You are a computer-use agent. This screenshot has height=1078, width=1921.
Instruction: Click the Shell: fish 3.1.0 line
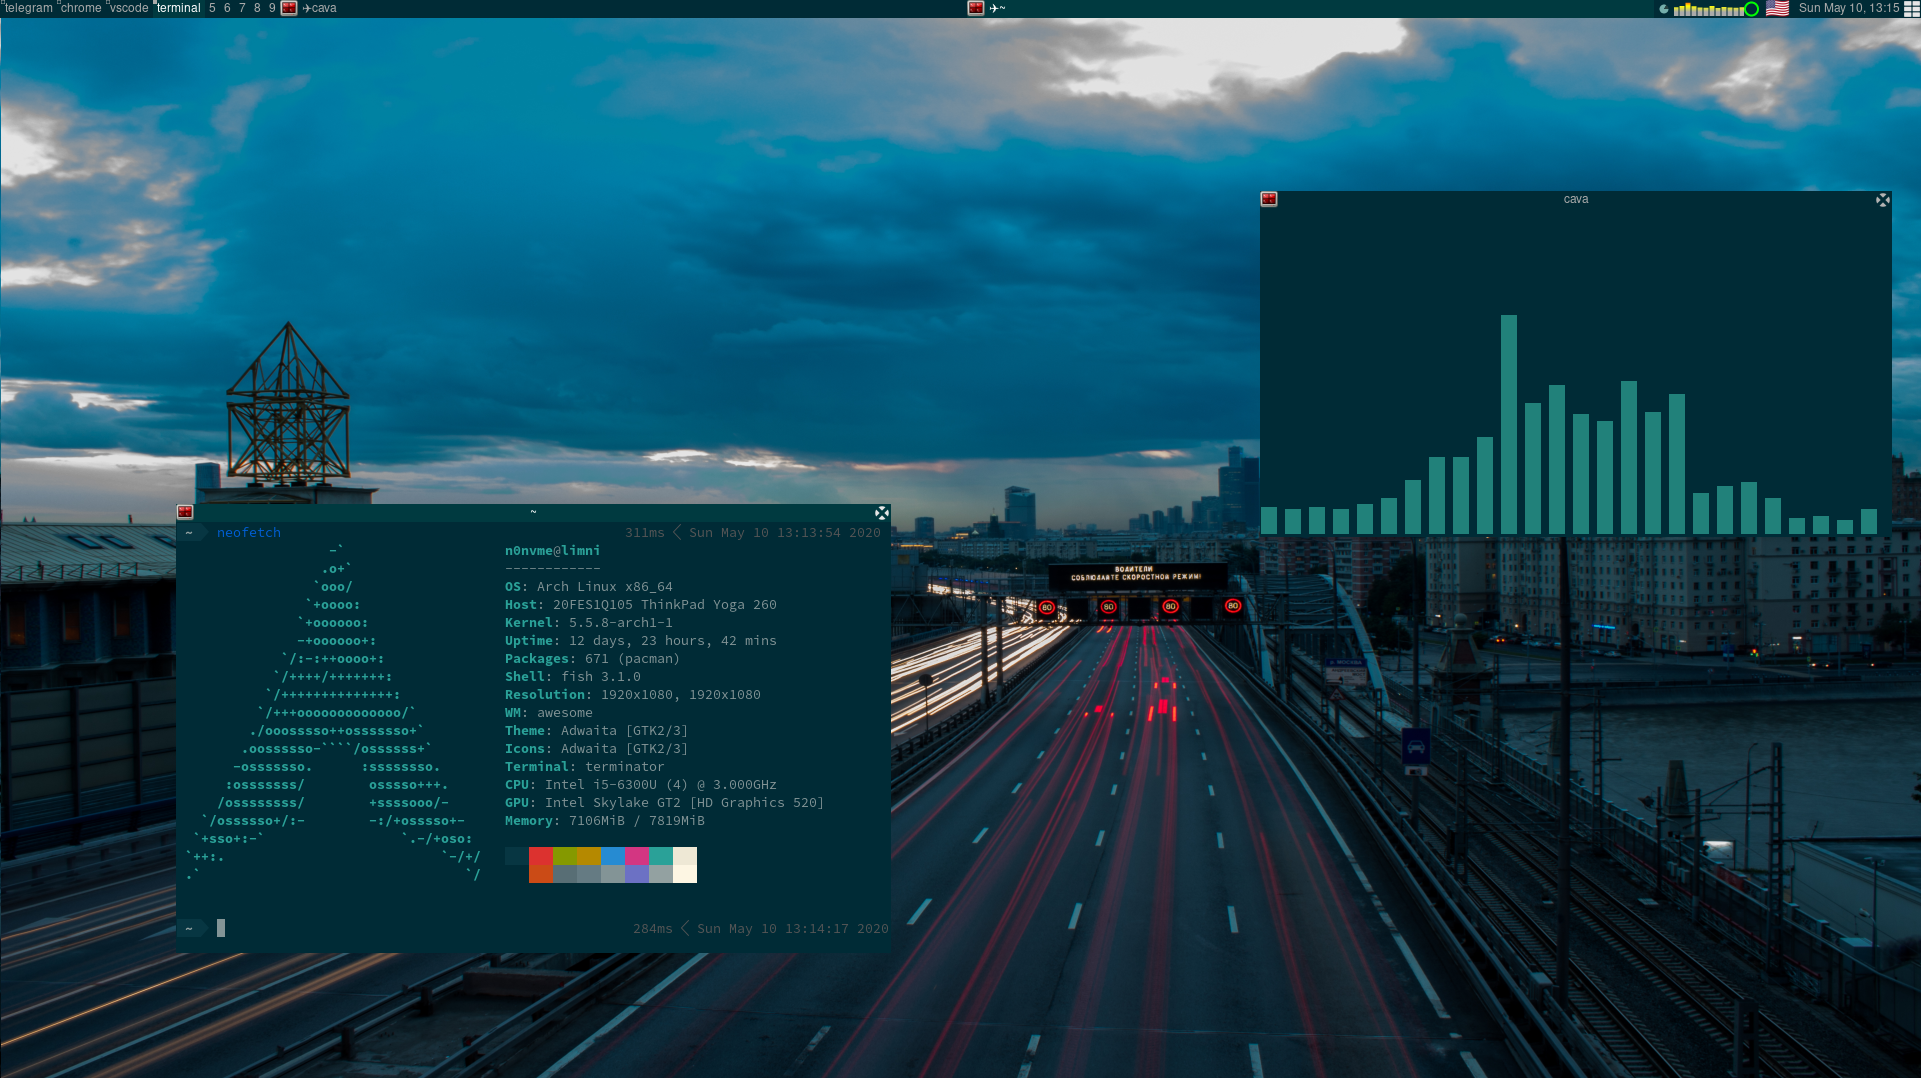pos(572,677)
